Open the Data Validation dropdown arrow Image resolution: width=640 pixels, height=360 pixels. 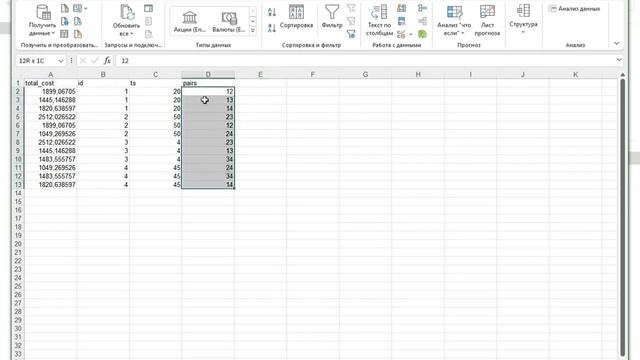[x=410, y=34]
